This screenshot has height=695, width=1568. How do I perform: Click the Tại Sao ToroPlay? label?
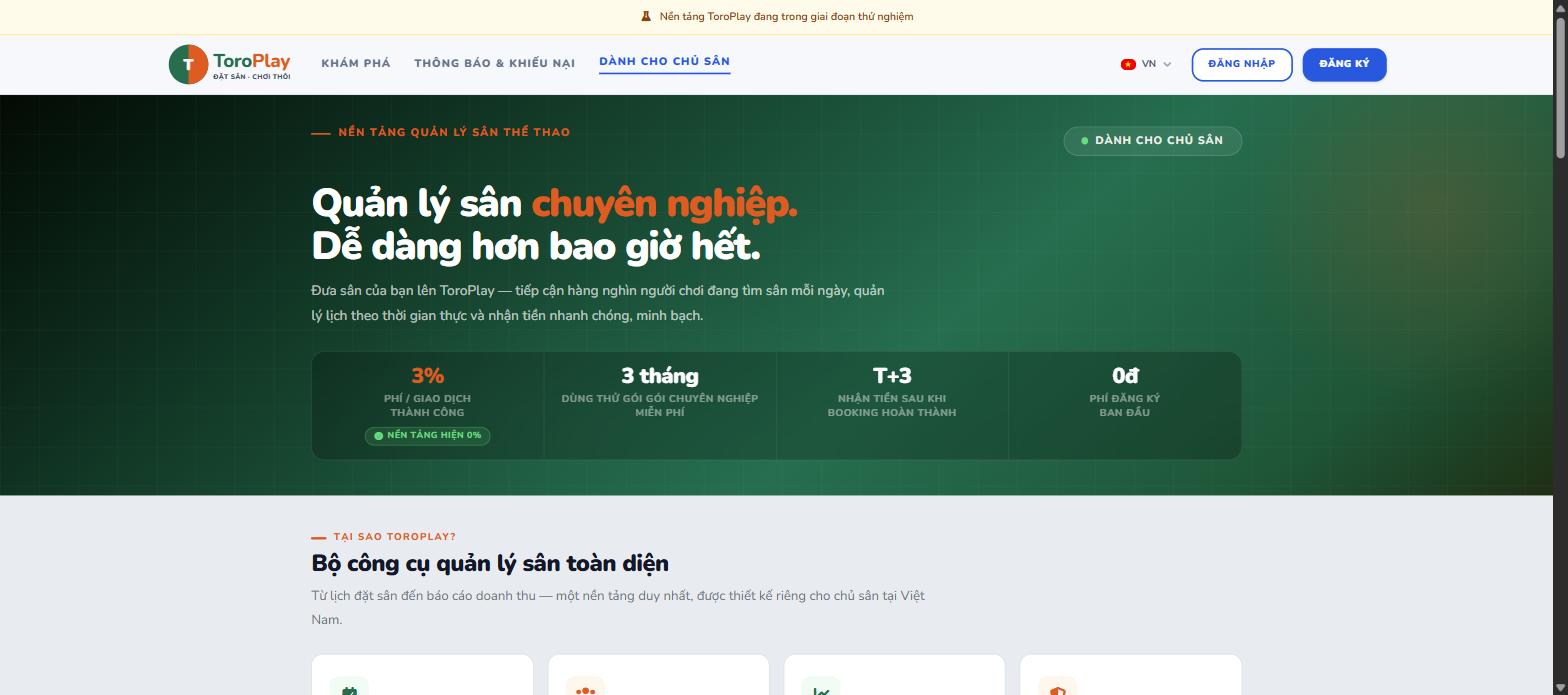tap(394, 537)
